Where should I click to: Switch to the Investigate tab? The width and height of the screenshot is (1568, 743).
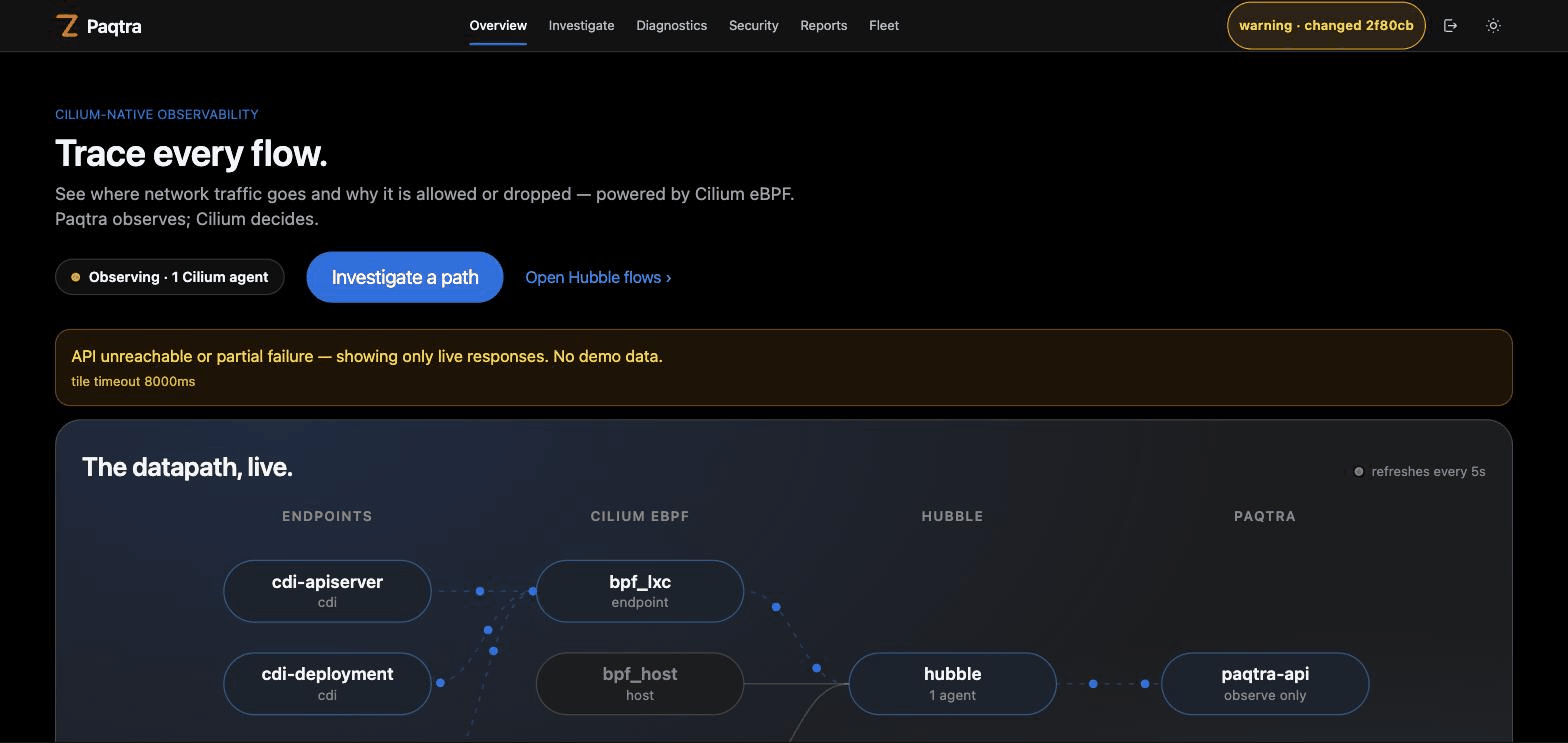click(581, 26)
